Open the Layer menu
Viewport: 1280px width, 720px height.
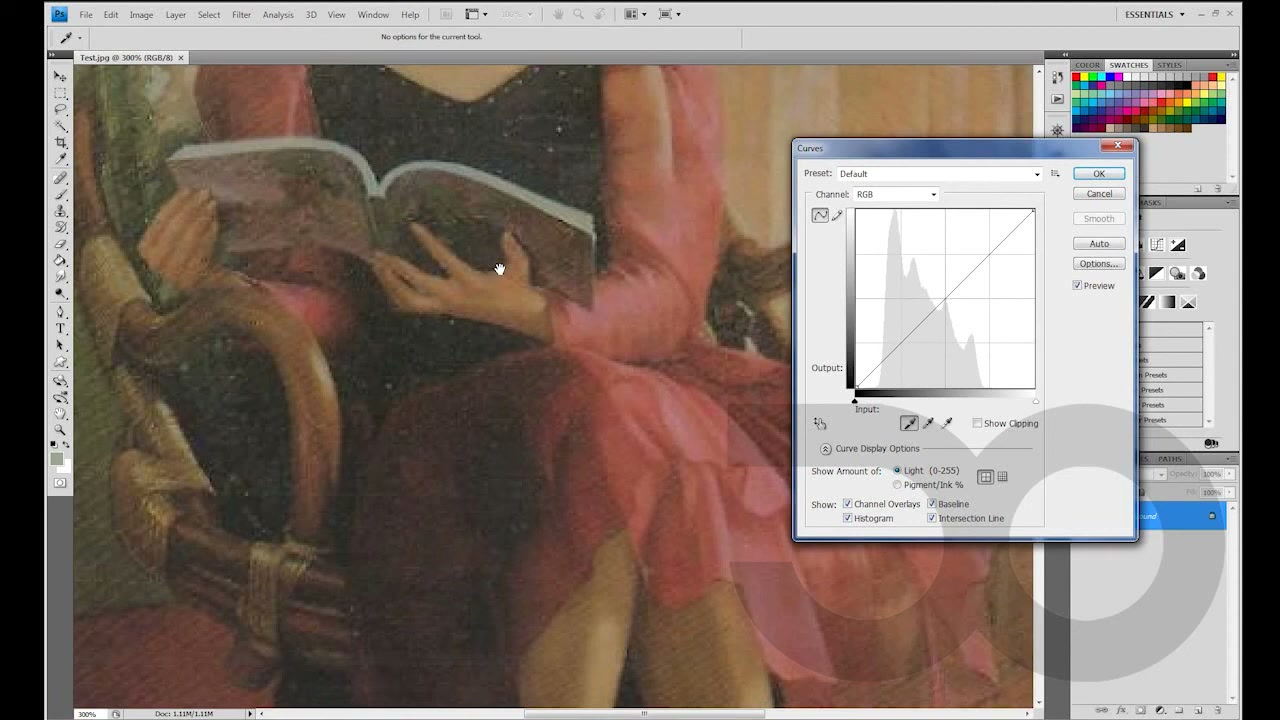pyautogui.click(x=175, y=15)
